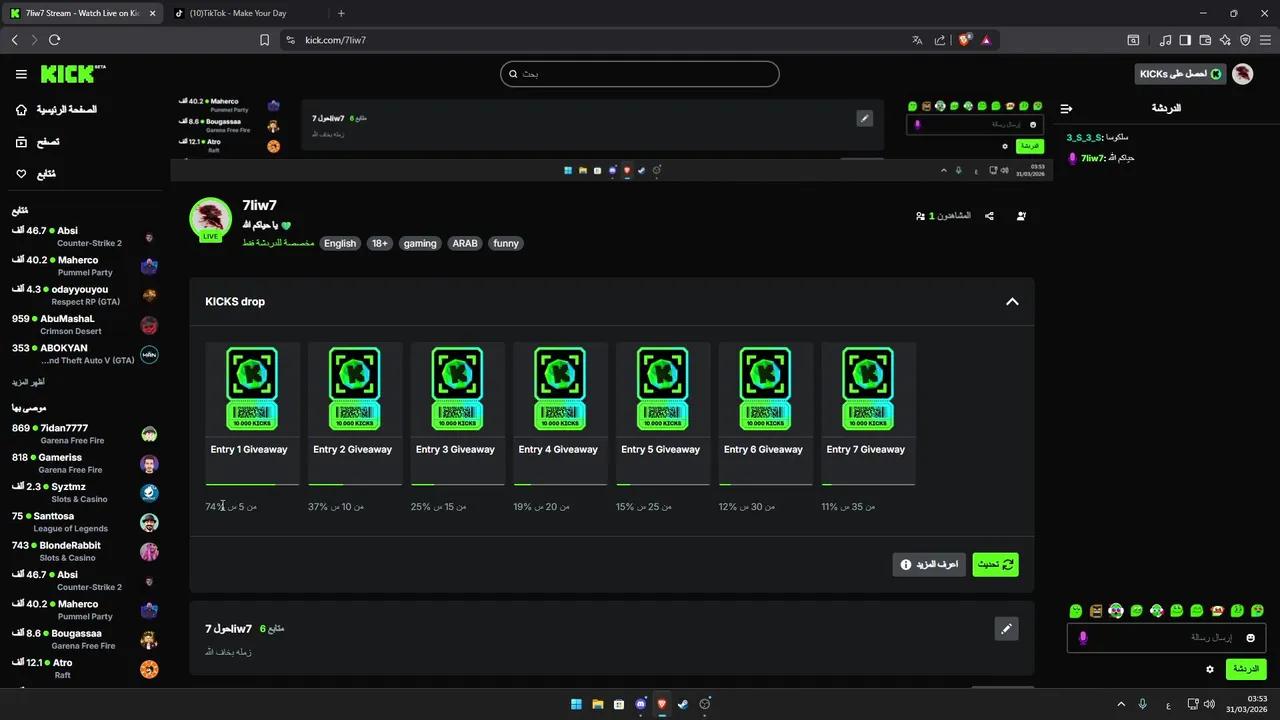This screenshot has height=720, width=1280.
Task: Open the emoji picker in chat input
Action: [1250, 638]
